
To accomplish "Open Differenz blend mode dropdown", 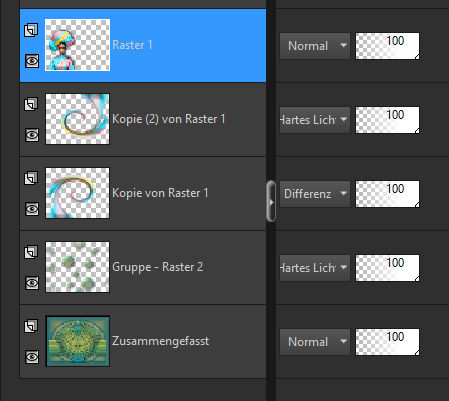I will coord(315,194).
